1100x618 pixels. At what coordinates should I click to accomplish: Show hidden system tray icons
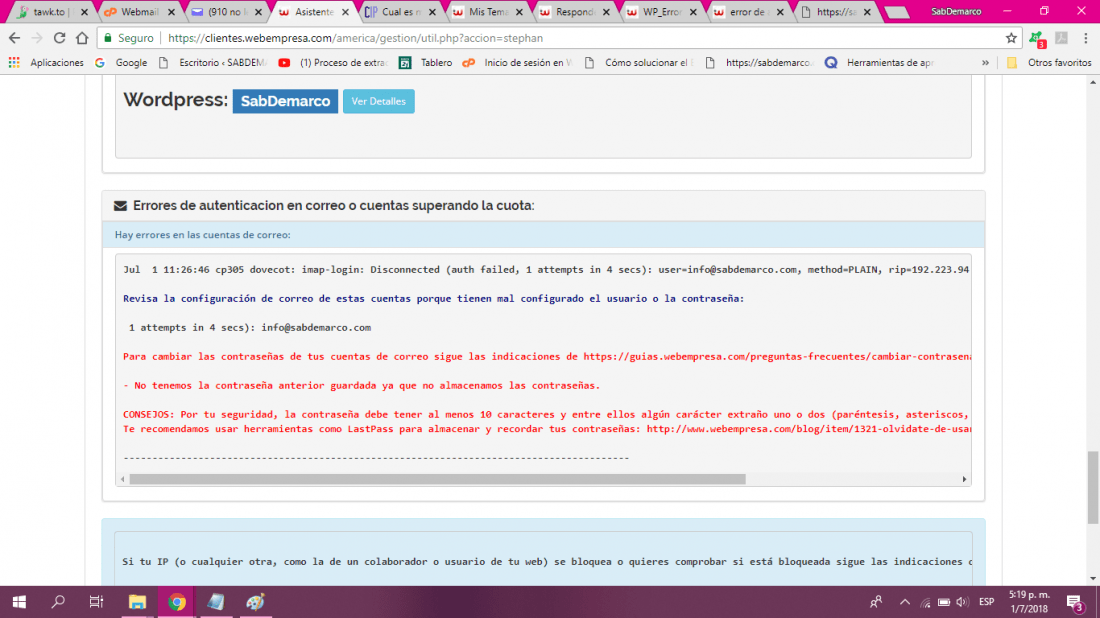pos(905,602)
